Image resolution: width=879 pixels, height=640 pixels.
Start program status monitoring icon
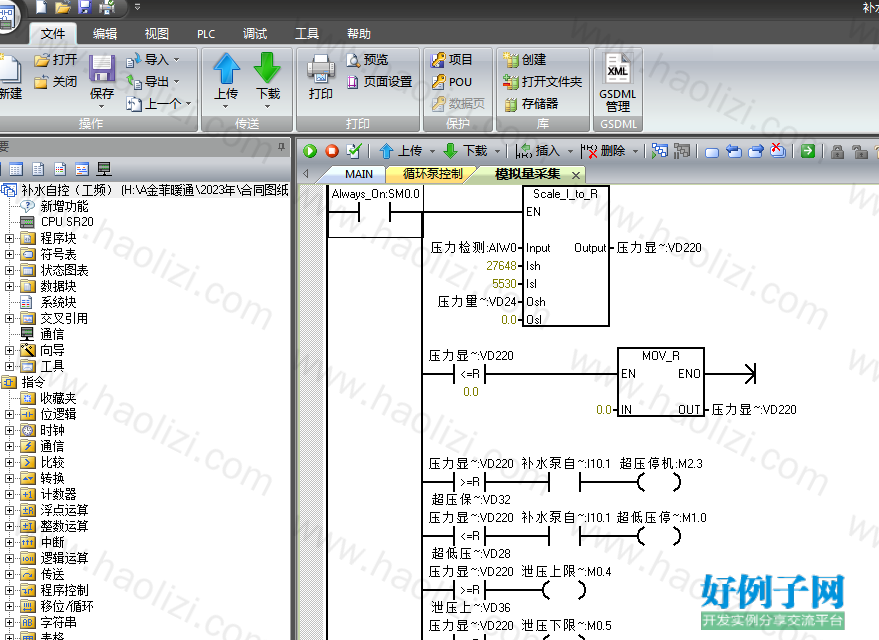(x=660, y=151)
